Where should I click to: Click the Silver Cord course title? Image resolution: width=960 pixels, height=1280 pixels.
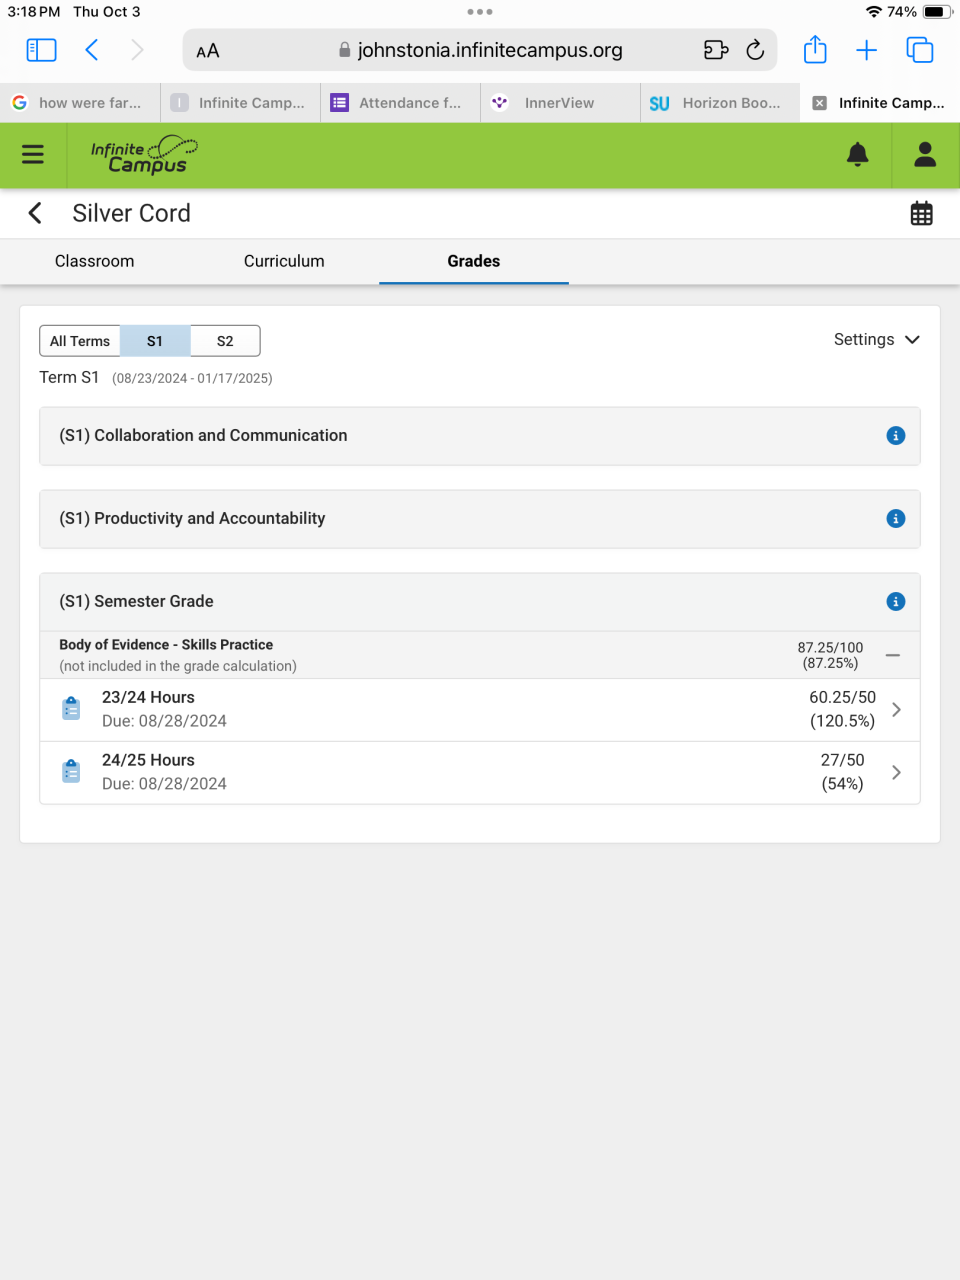(x=131, y=213)
